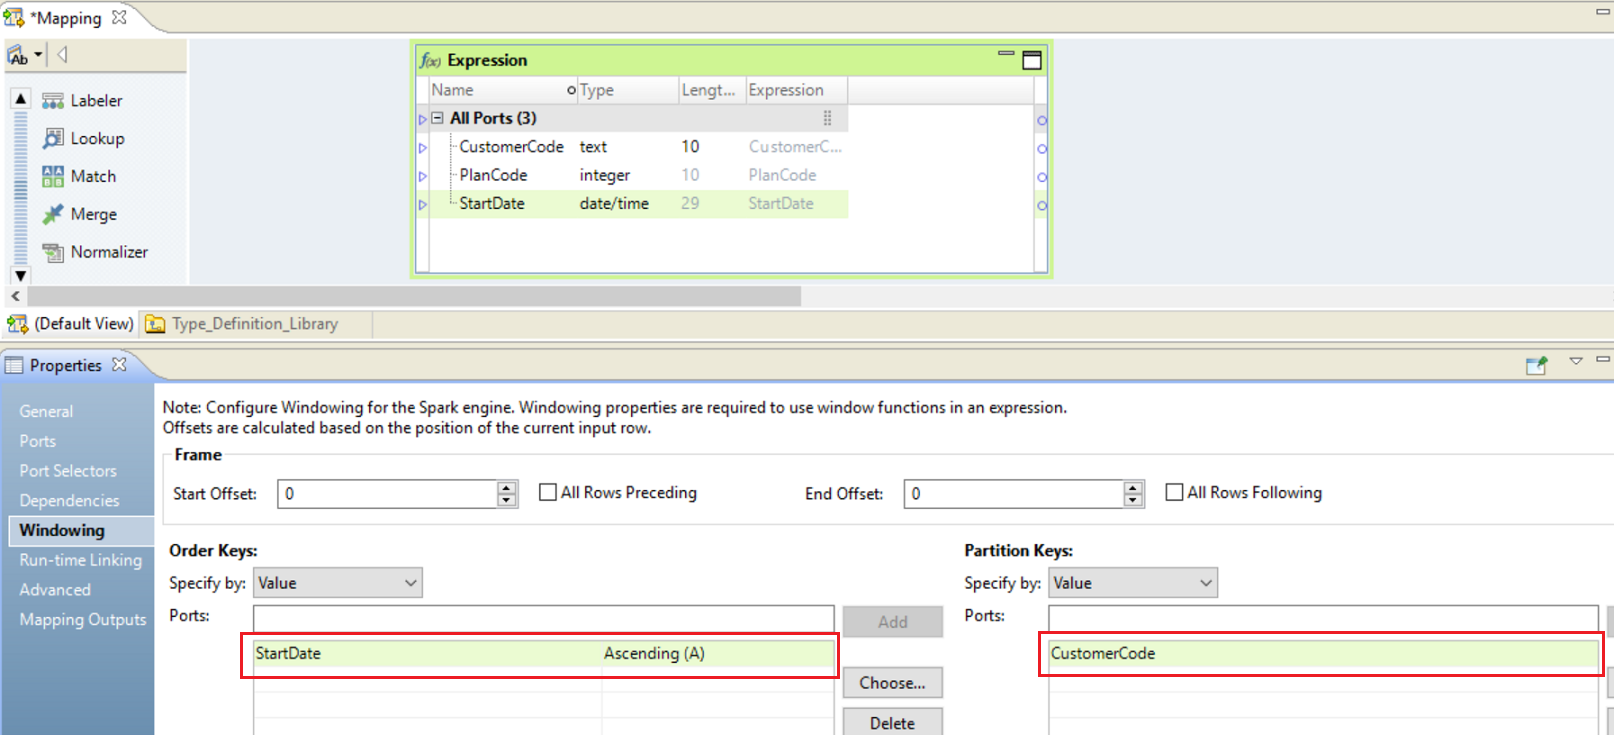Minimize the Properties view
1614x735 pixels.
coord(1602,359)
